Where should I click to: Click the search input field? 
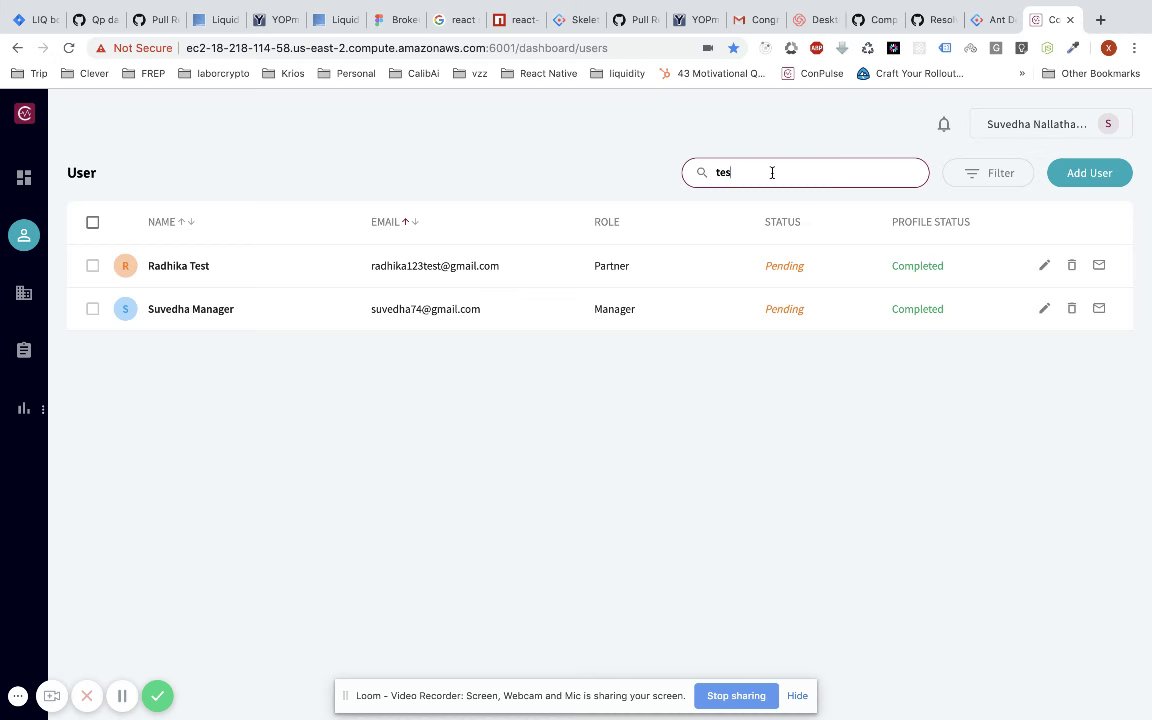coord(805,173)
